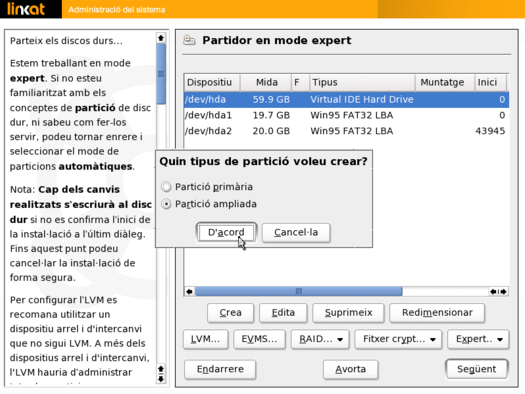Open the LVM... configuration
This screenshot has width=525, height=394.
(206, 339)
